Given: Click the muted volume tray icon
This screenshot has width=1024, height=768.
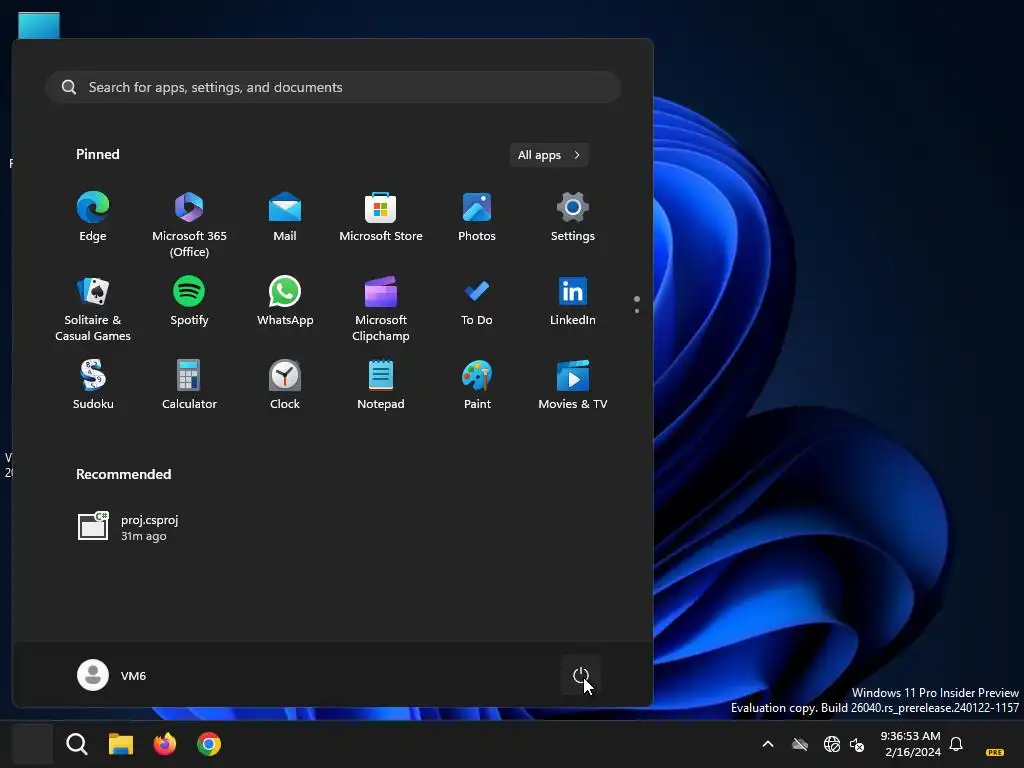Looking at the screenshot, I should 857,744.
